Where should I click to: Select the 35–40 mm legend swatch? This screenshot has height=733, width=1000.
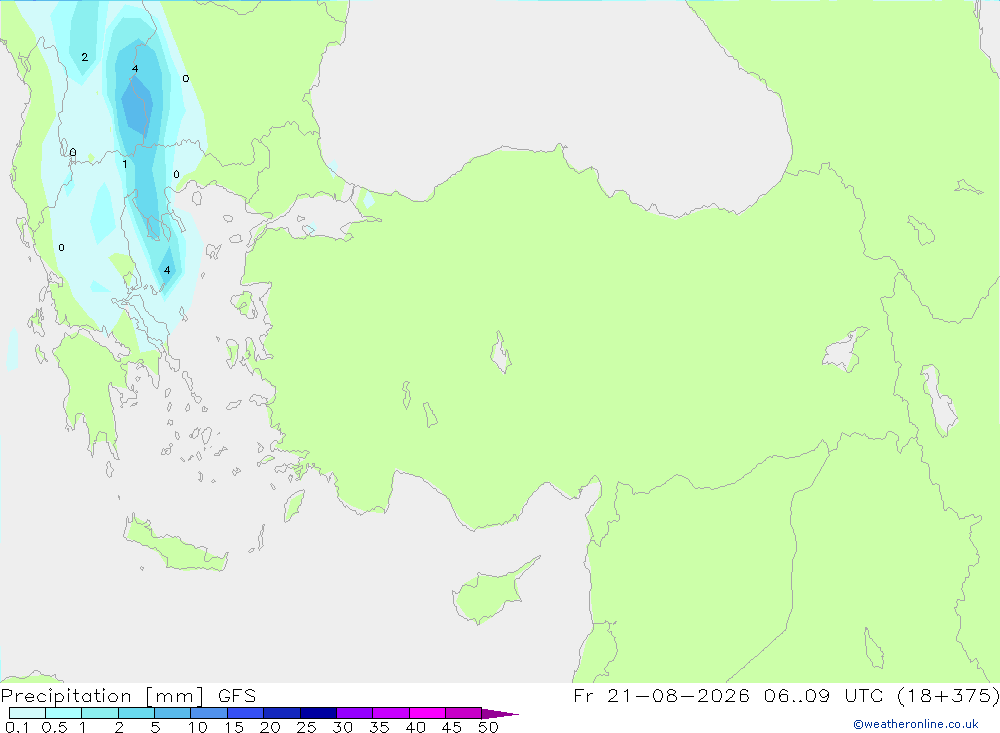[391, 713]
